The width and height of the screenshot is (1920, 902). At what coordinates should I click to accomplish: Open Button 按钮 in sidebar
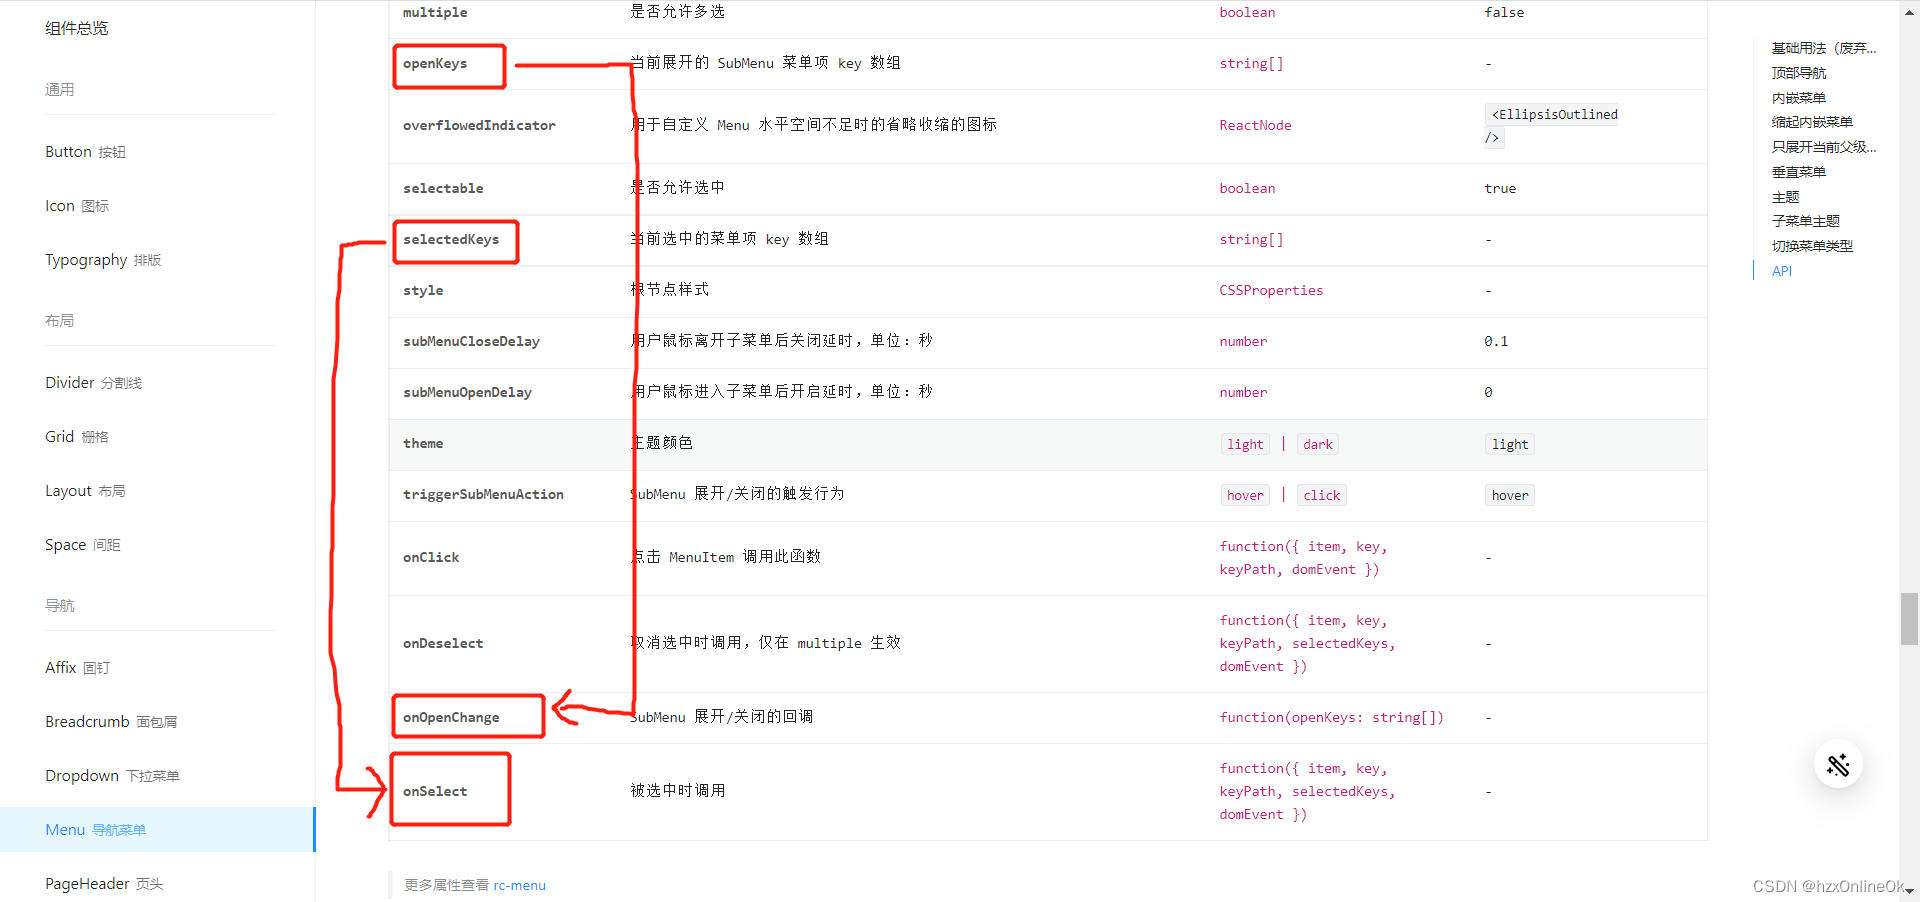85,152
